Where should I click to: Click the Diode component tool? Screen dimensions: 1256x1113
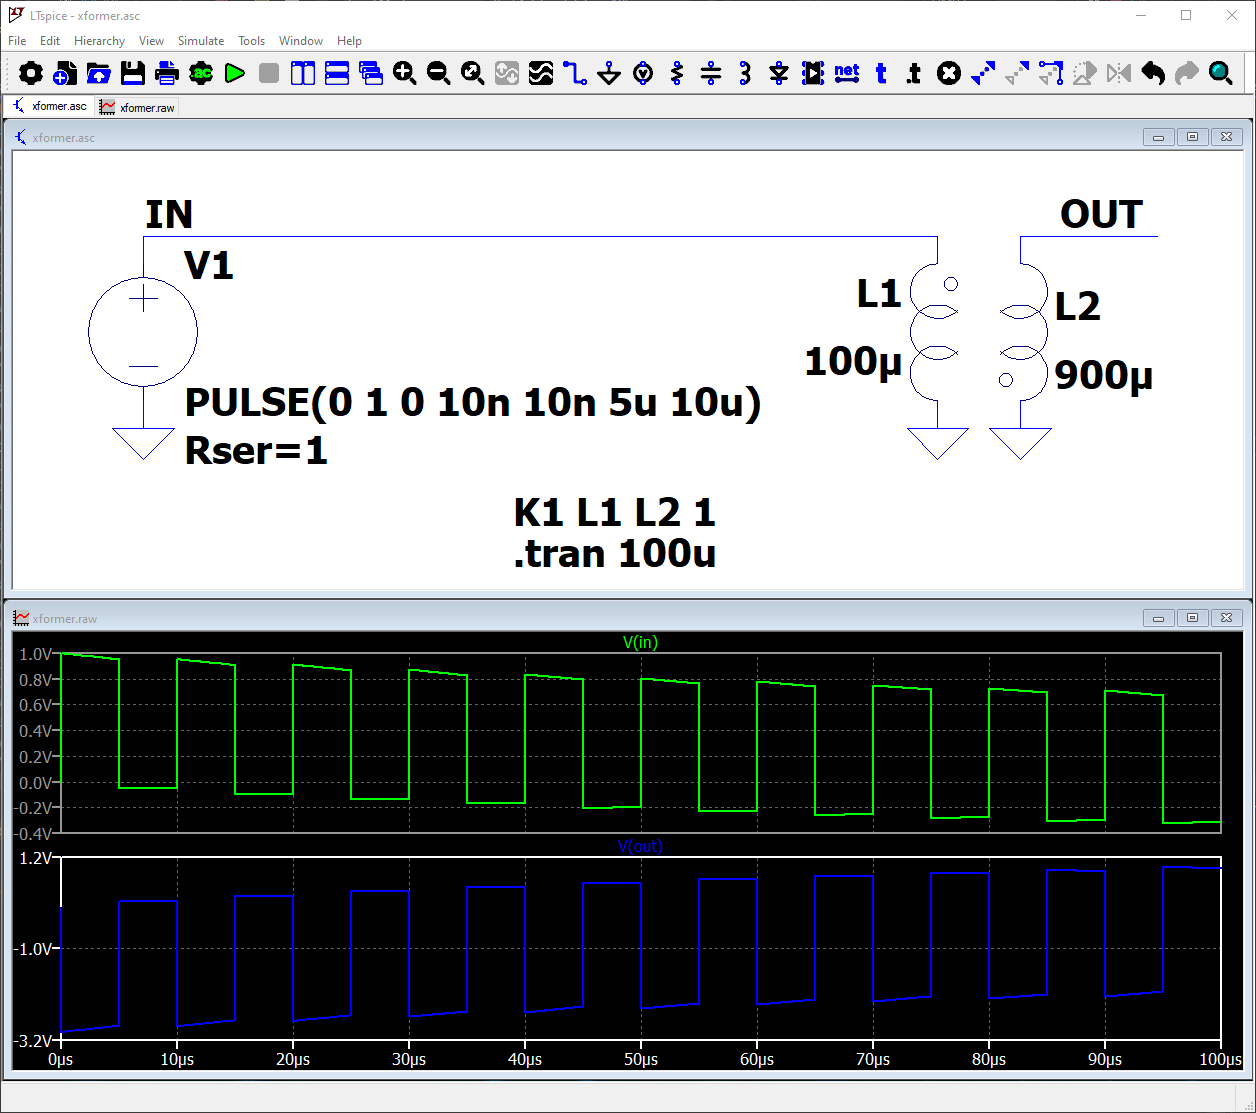tap(779, 73)
